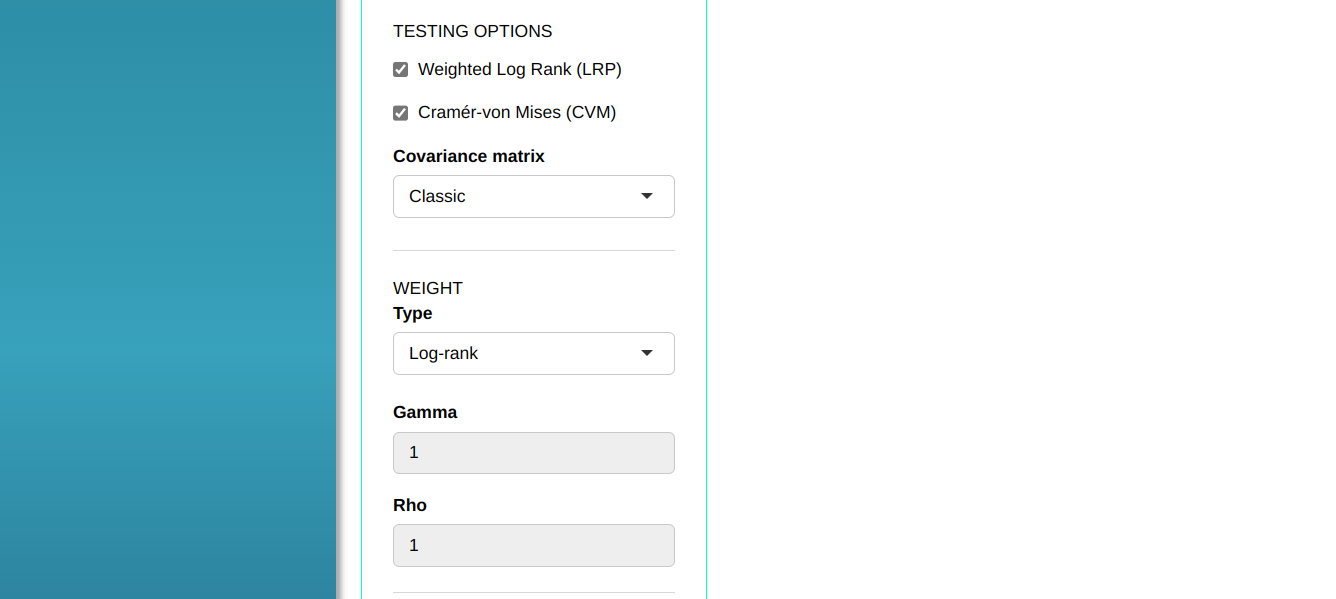The image size is (1336, 599).
Task: Click the caret arrow in Log-rank dropdown
Action: (647, 353)
